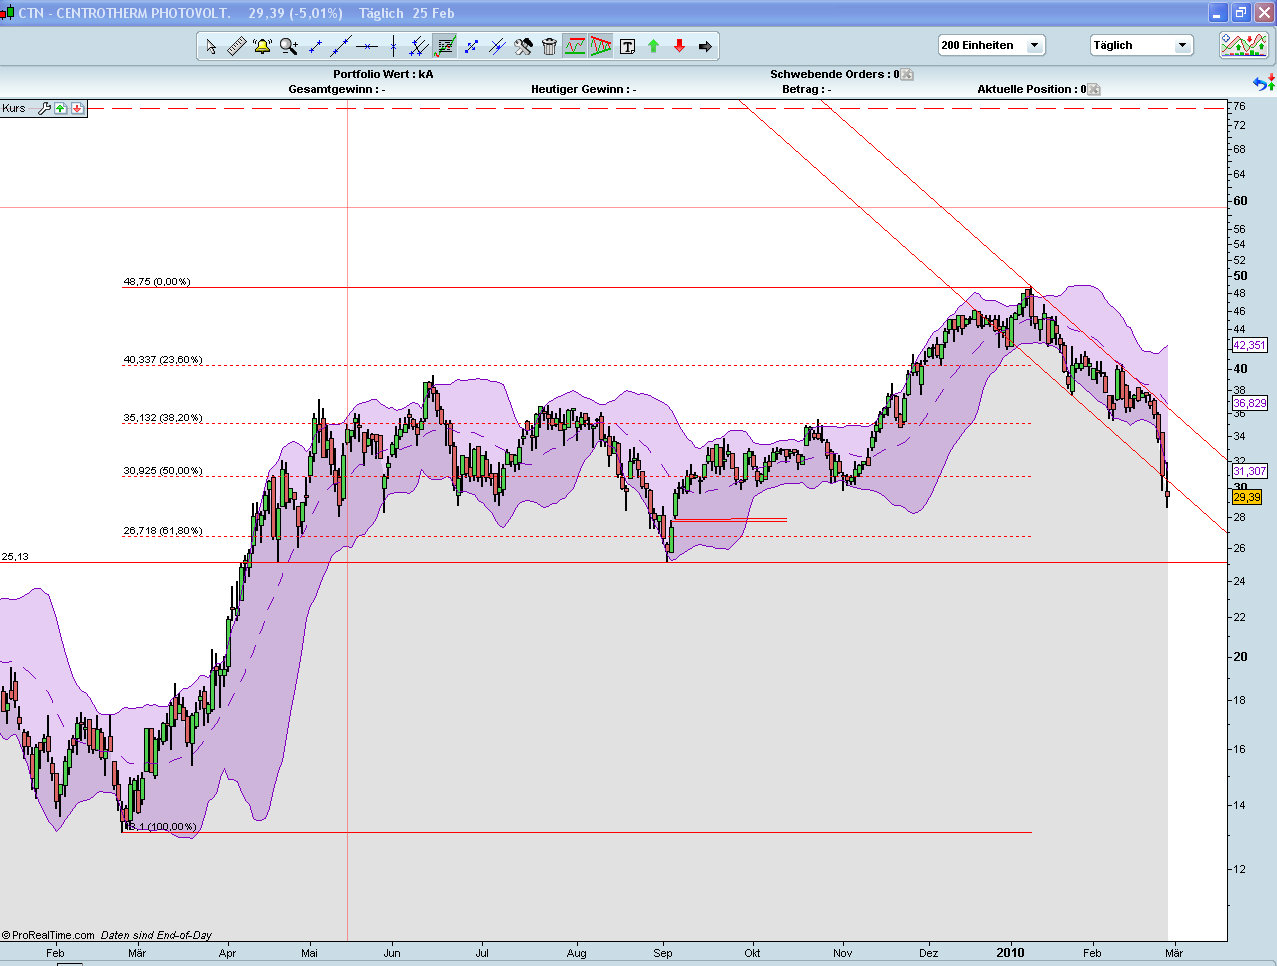Restore the chart window size
The image size is (1277, 966).
pos(1241,13)
